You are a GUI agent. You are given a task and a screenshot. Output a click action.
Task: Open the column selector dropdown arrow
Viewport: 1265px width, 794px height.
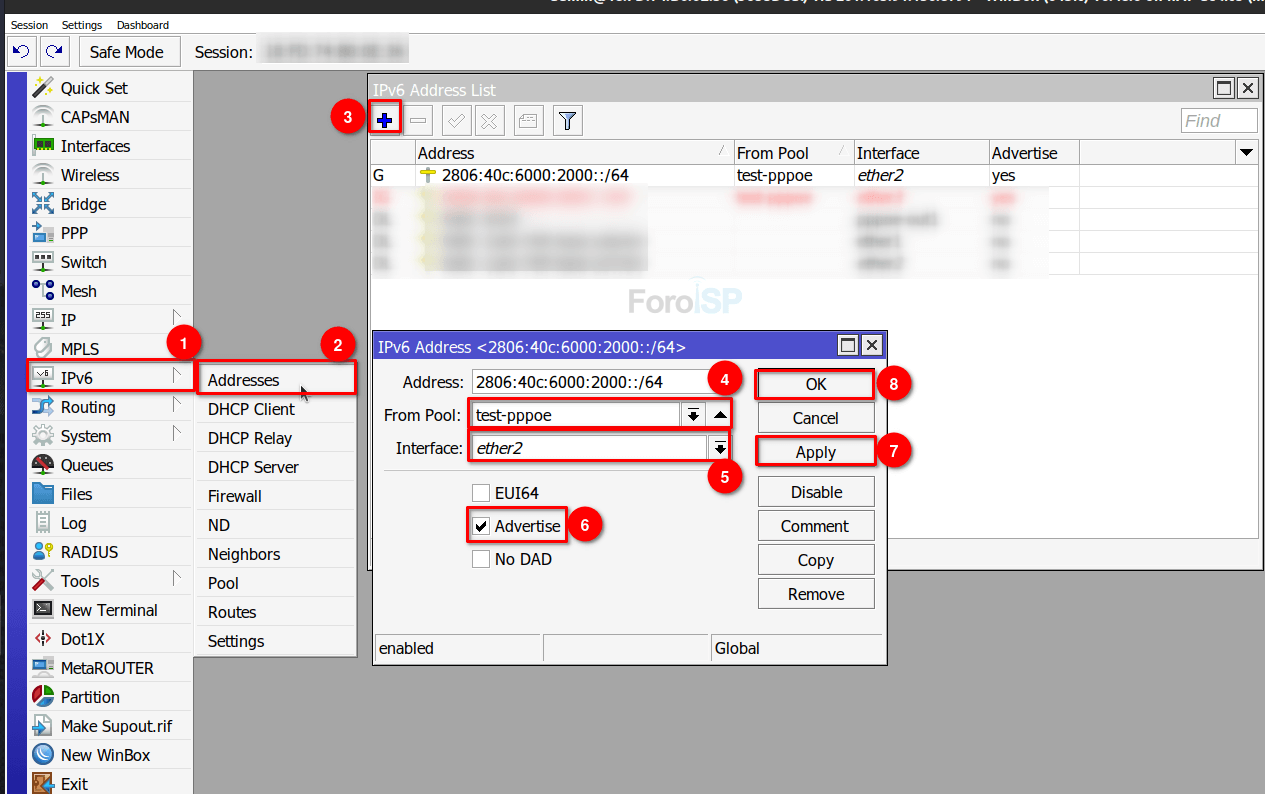1246,153
